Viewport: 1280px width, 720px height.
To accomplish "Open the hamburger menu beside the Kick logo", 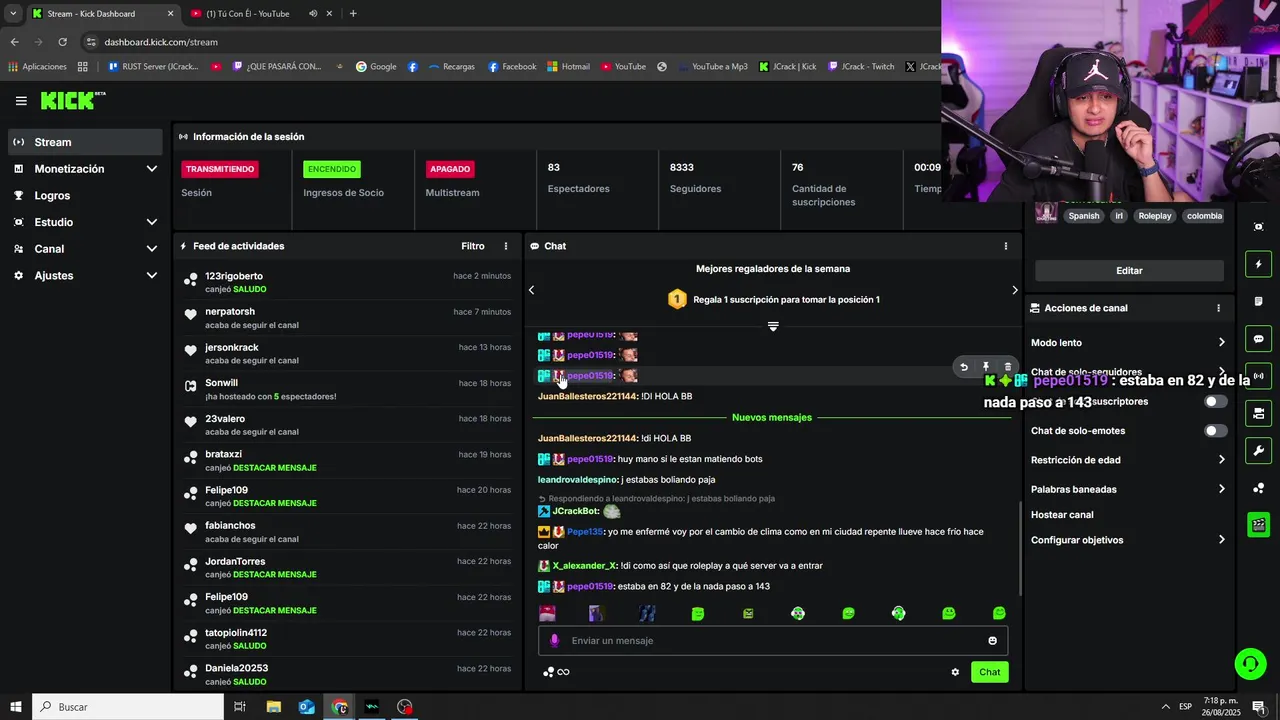I will (x=21, y=101).
